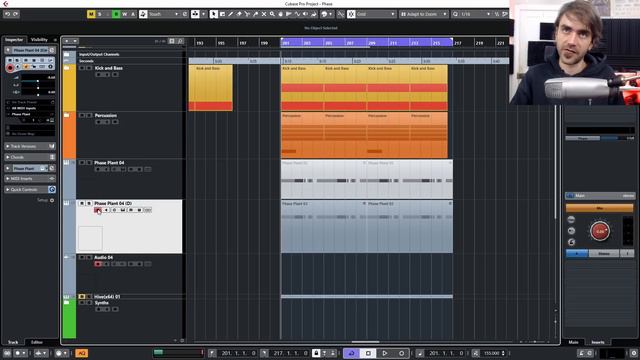This screenshot has height=360, width=640.
Task: Toggle the AQ auto-quantize button
Action: (x=81, y=353)
